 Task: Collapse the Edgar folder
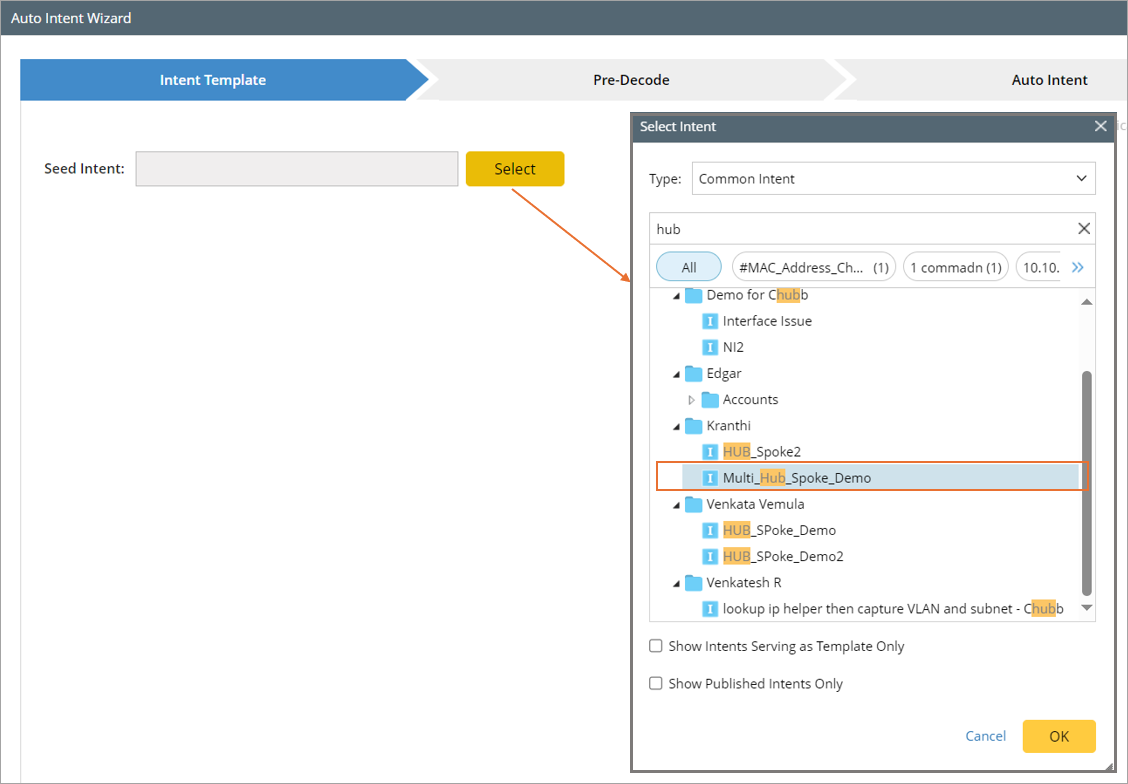point(675,374)
